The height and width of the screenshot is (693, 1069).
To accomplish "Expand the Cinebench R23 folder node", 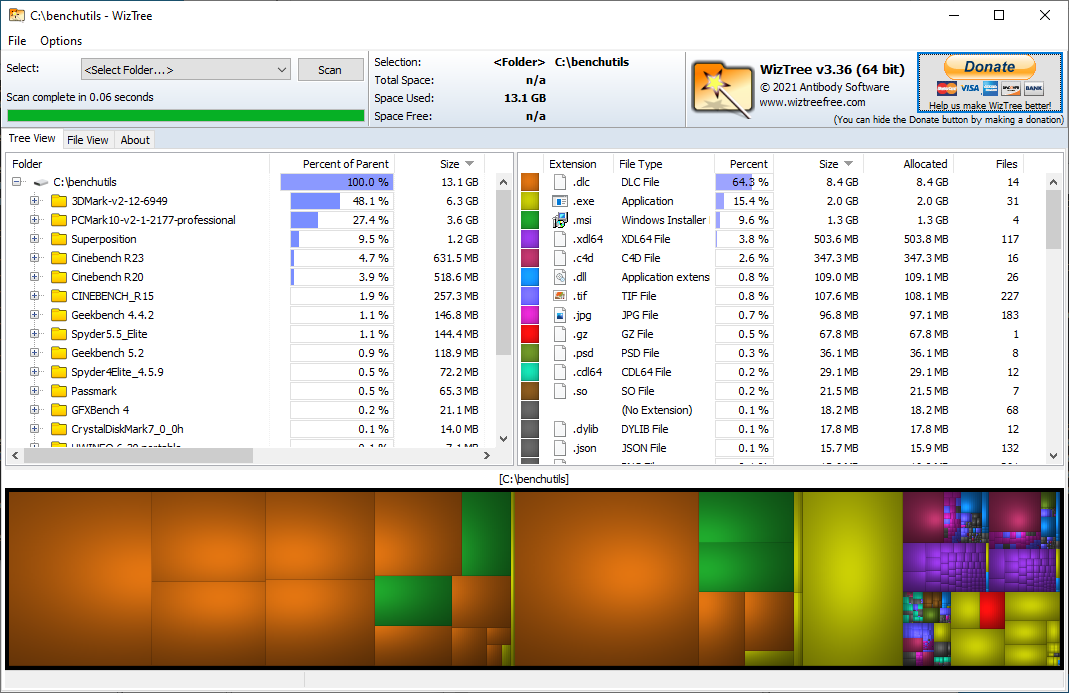I will pos(35,258).
